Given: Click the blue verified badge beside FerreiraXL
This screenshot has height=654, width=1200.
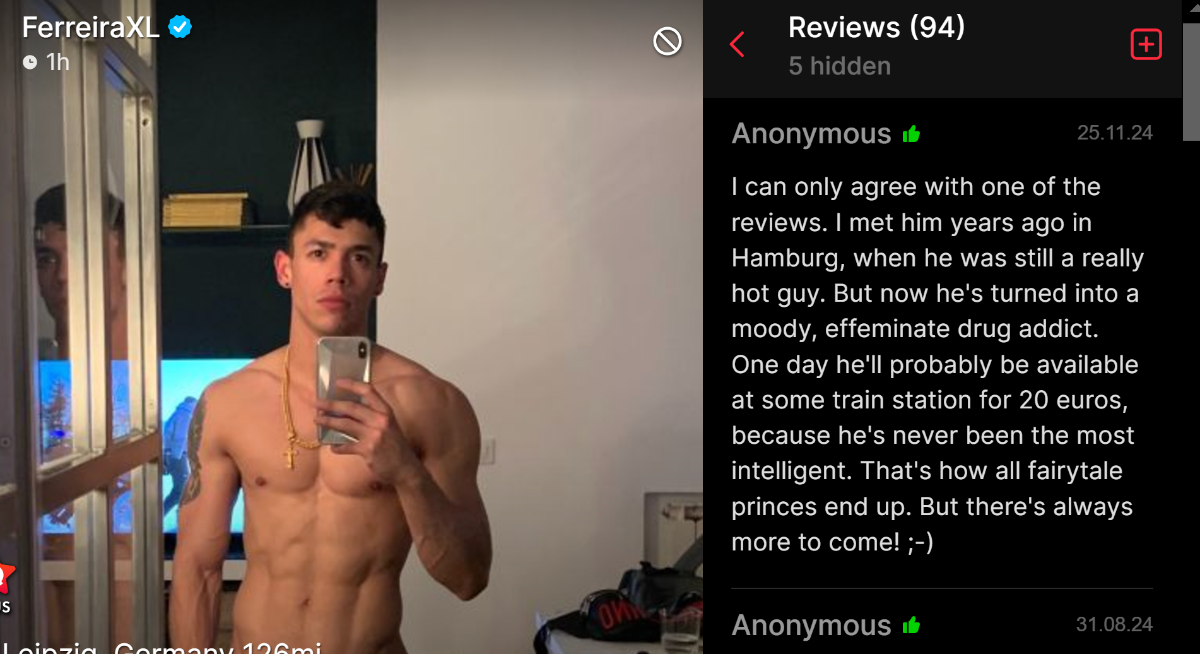Looking at the screenshot, I should pyautogui.click(x=180, y=28).
